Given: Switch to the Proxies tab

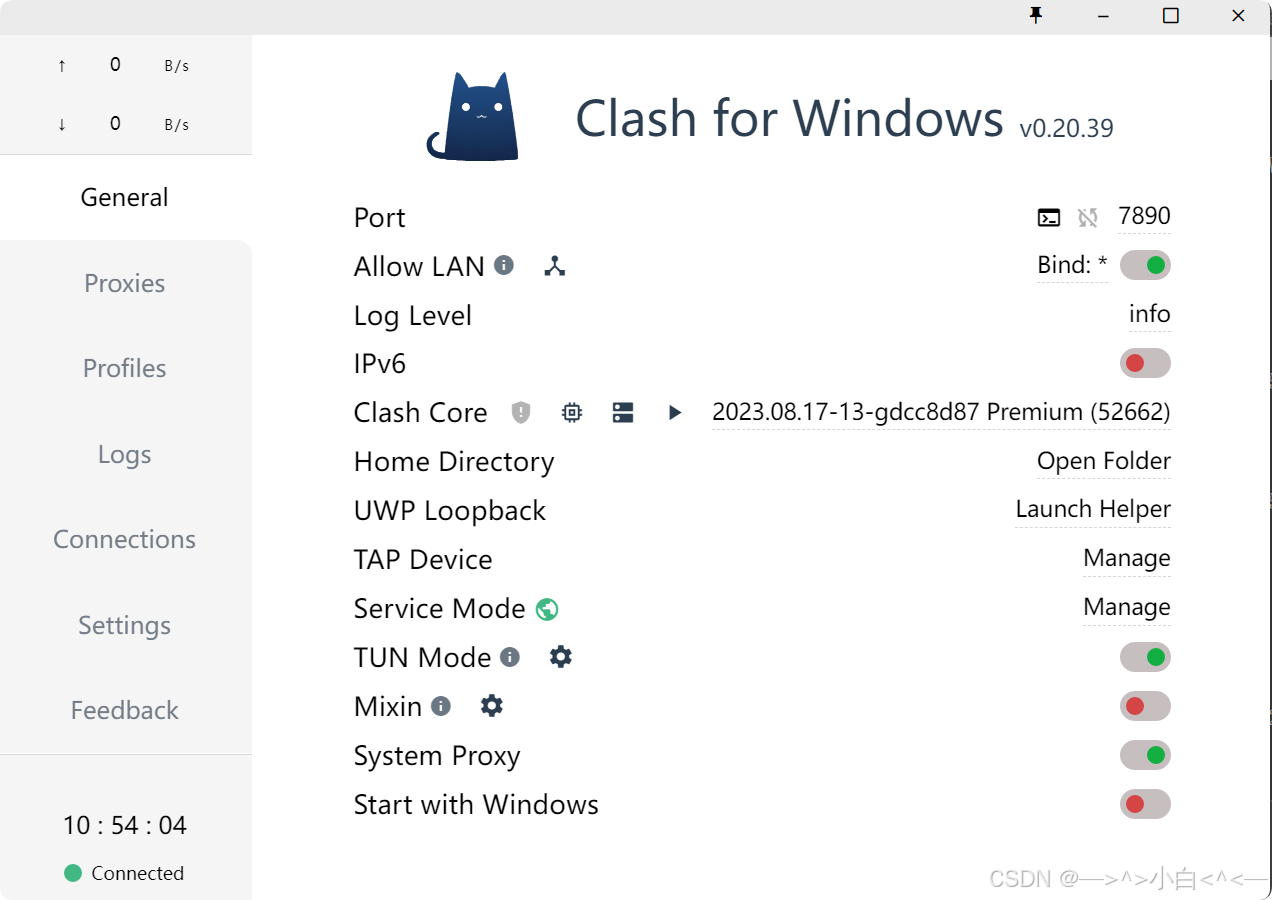Looking at the screenshot, I should coord(124,283).
